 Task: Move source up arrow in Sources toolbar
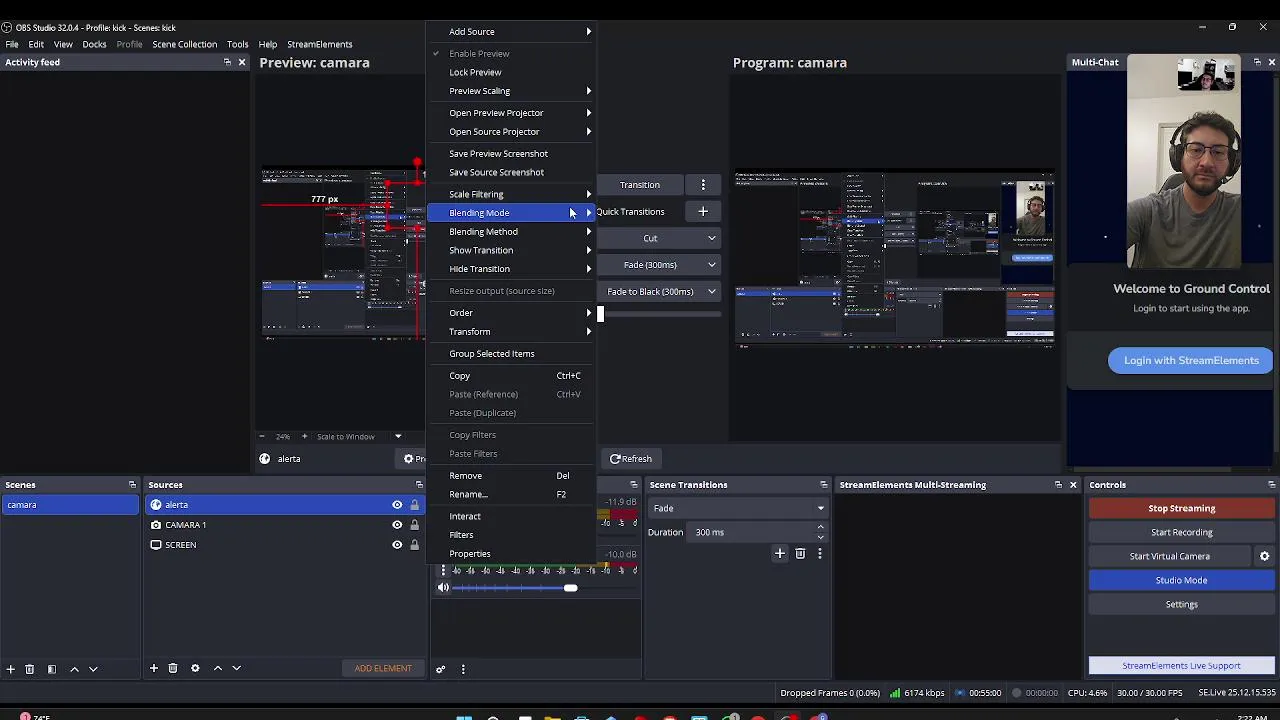click(x=217, y=668)
